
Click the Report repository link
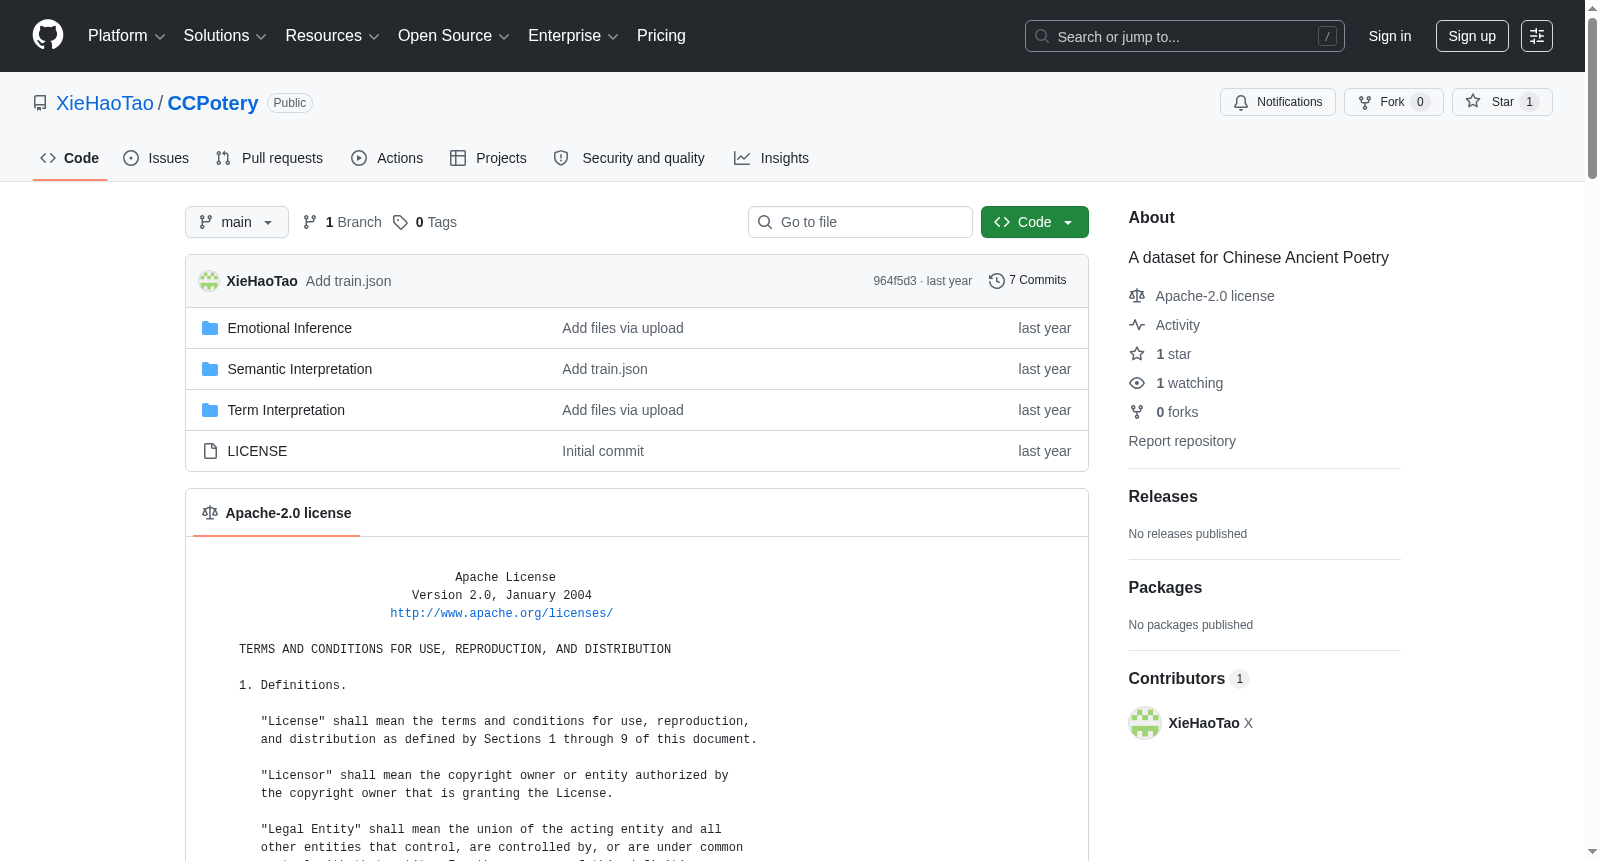1182,441
